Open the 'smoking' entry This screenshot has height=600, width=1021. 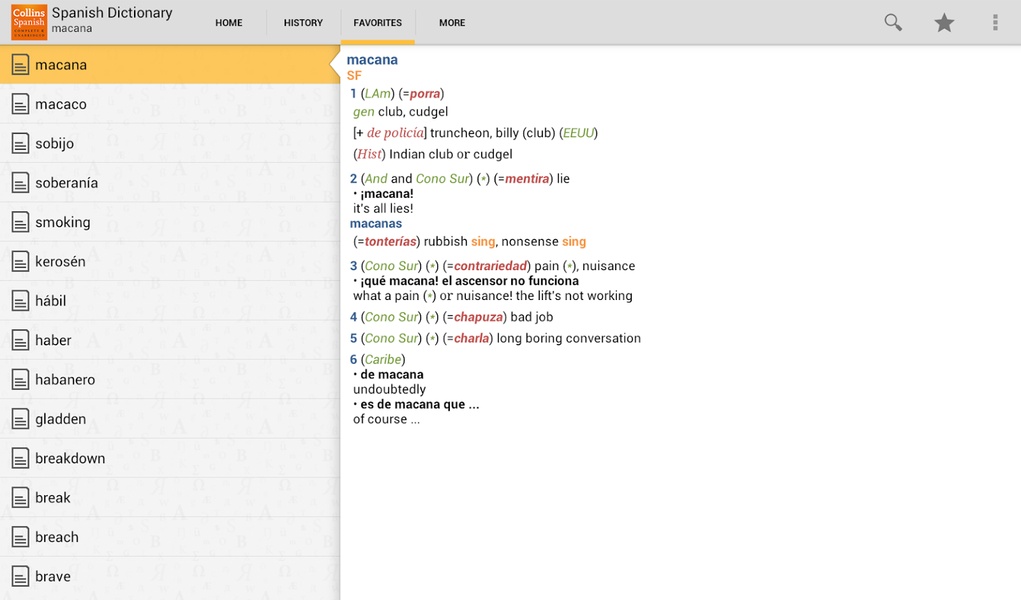point(170,222)
